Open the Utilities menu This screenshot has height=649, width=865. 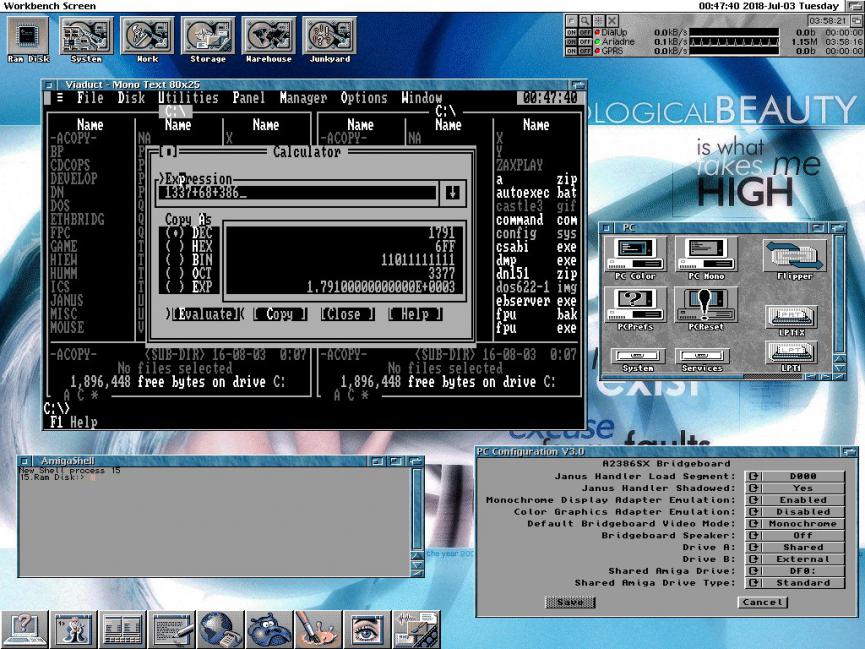pyautogui.click(x=188, y=98)
